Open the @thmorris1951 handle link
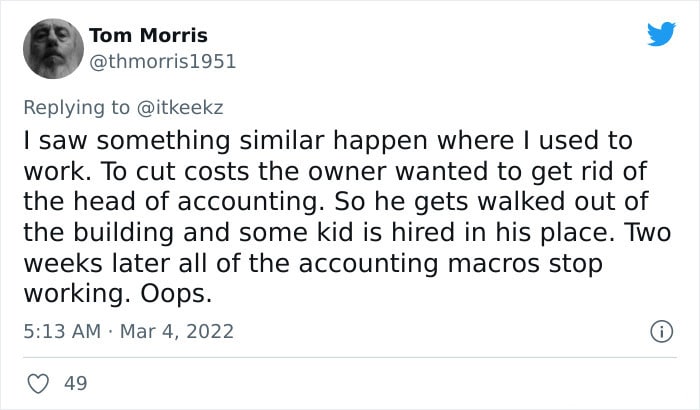 162,61
